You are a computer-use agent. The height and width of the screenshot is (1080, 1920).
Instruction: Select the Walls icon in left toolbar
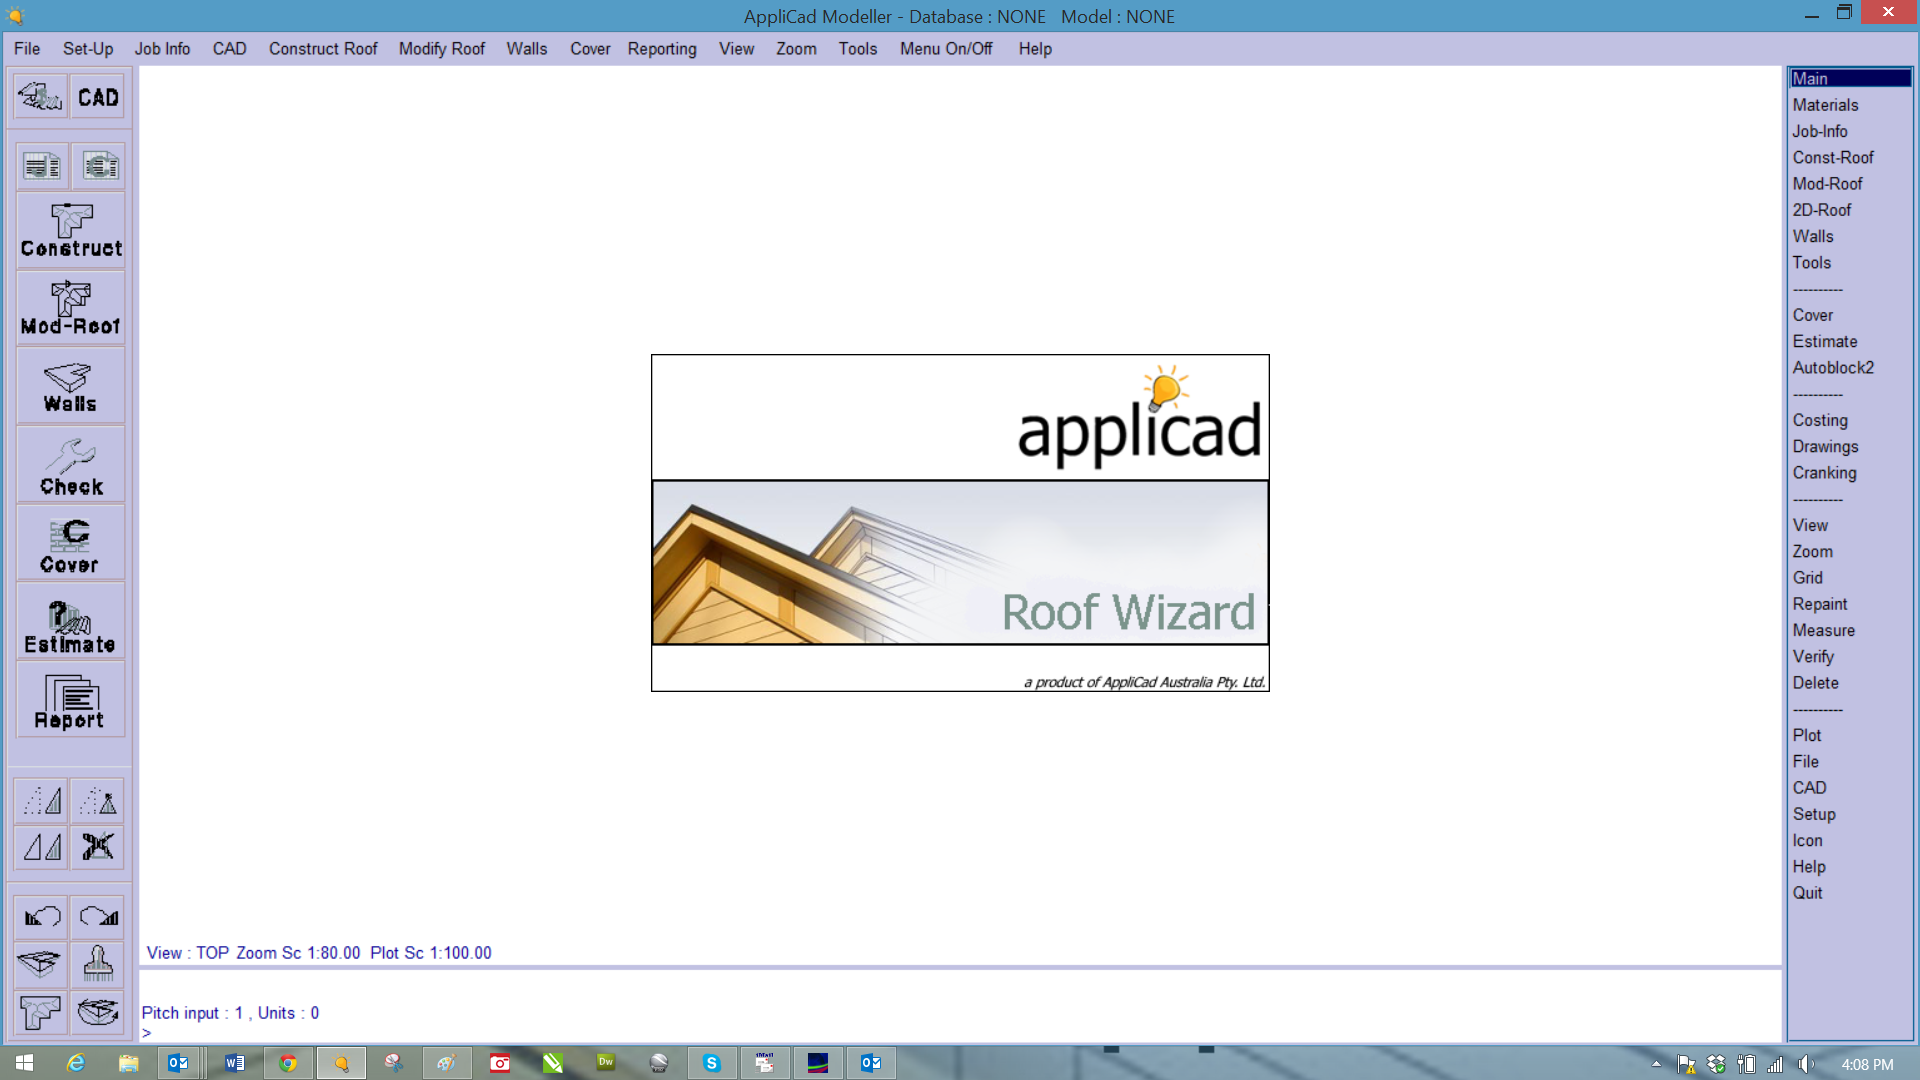[x=71, y=387]
